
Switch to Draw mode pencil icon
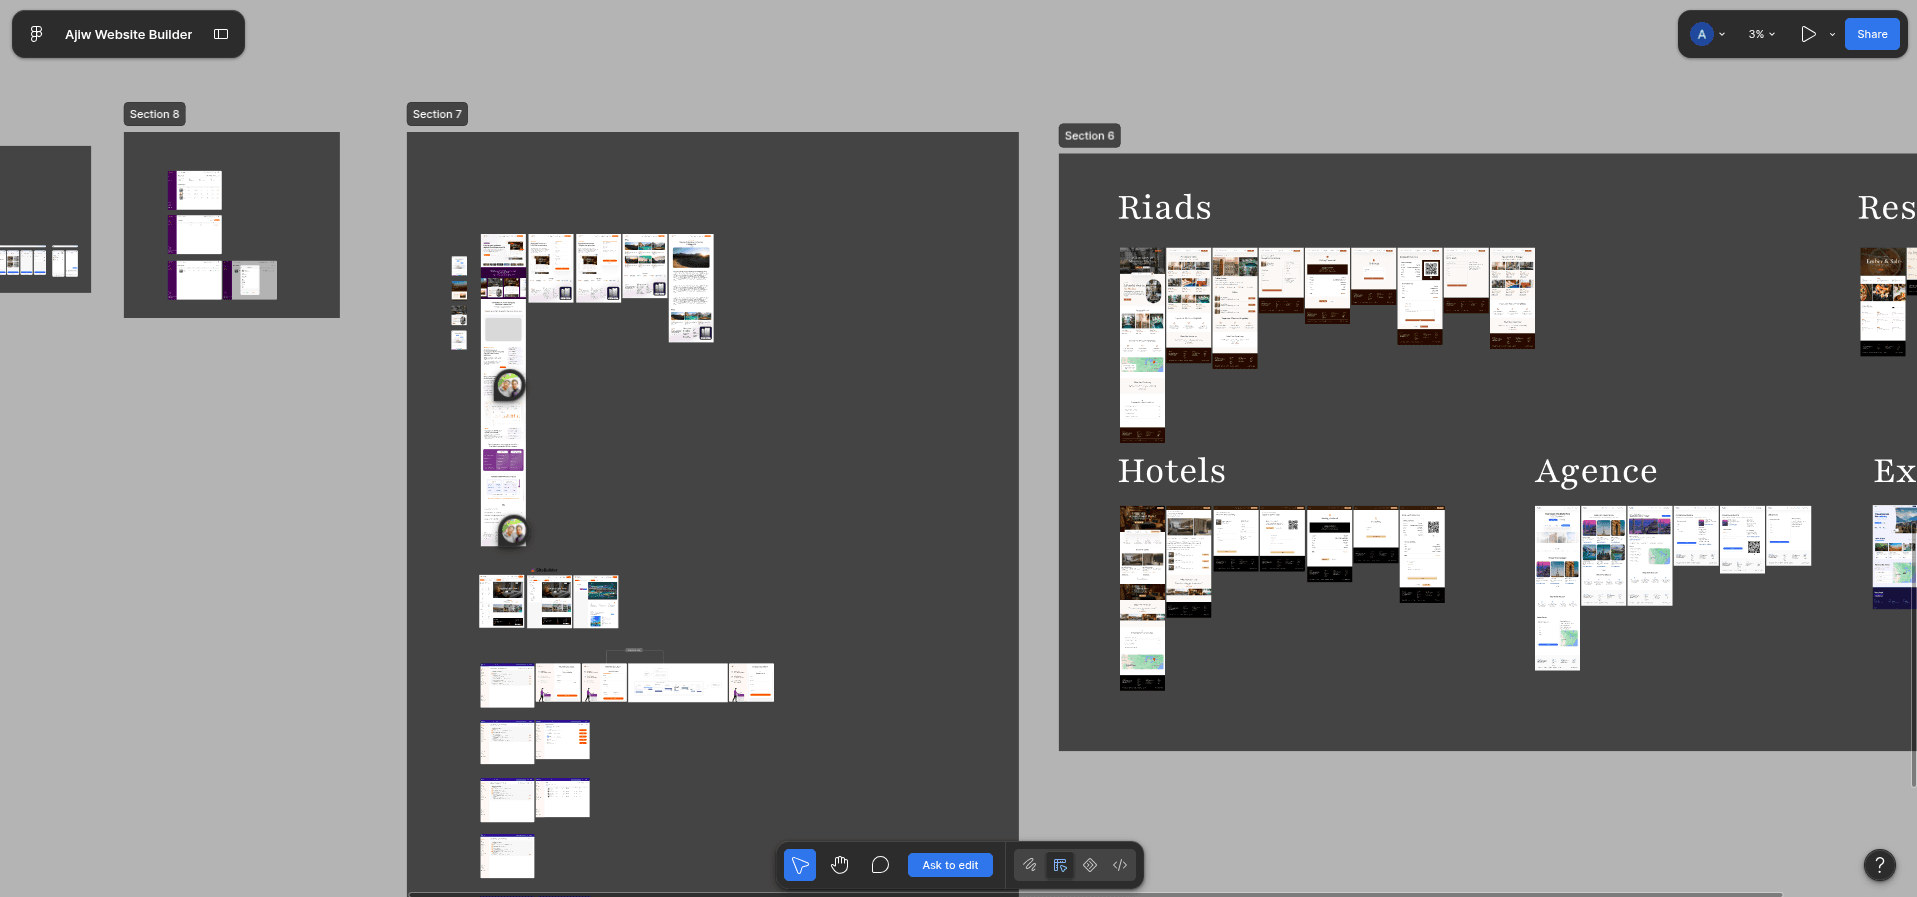click(x=1030, y=865)
